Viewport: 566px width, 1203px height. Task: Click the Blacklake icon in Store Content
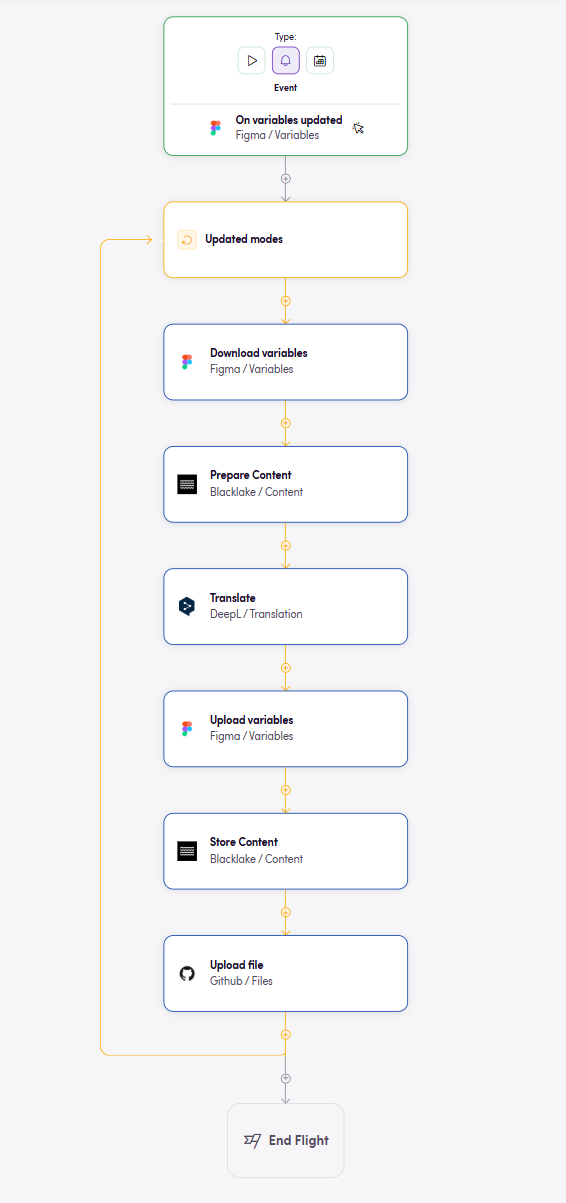[x=187, y=851]
